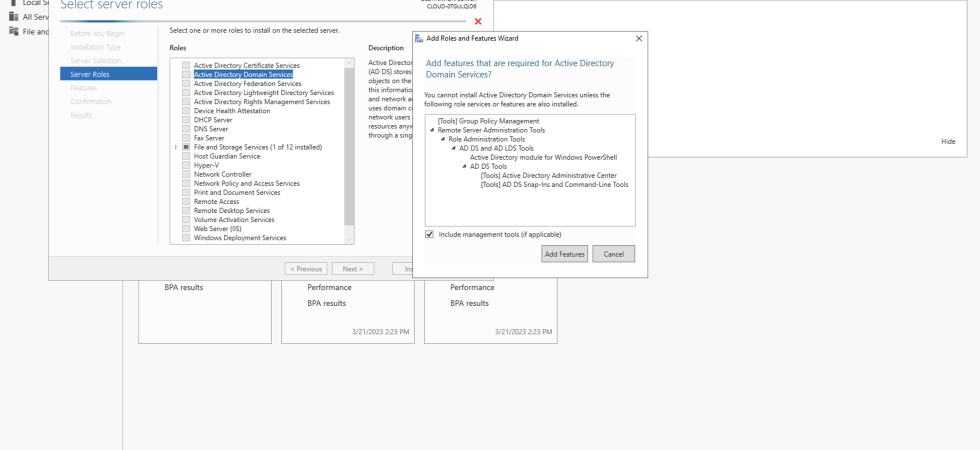Uncheck Include management tools (if applicable)
Image resolution: width=980 pixels, height=450 pixels.
tap(429, 234)
